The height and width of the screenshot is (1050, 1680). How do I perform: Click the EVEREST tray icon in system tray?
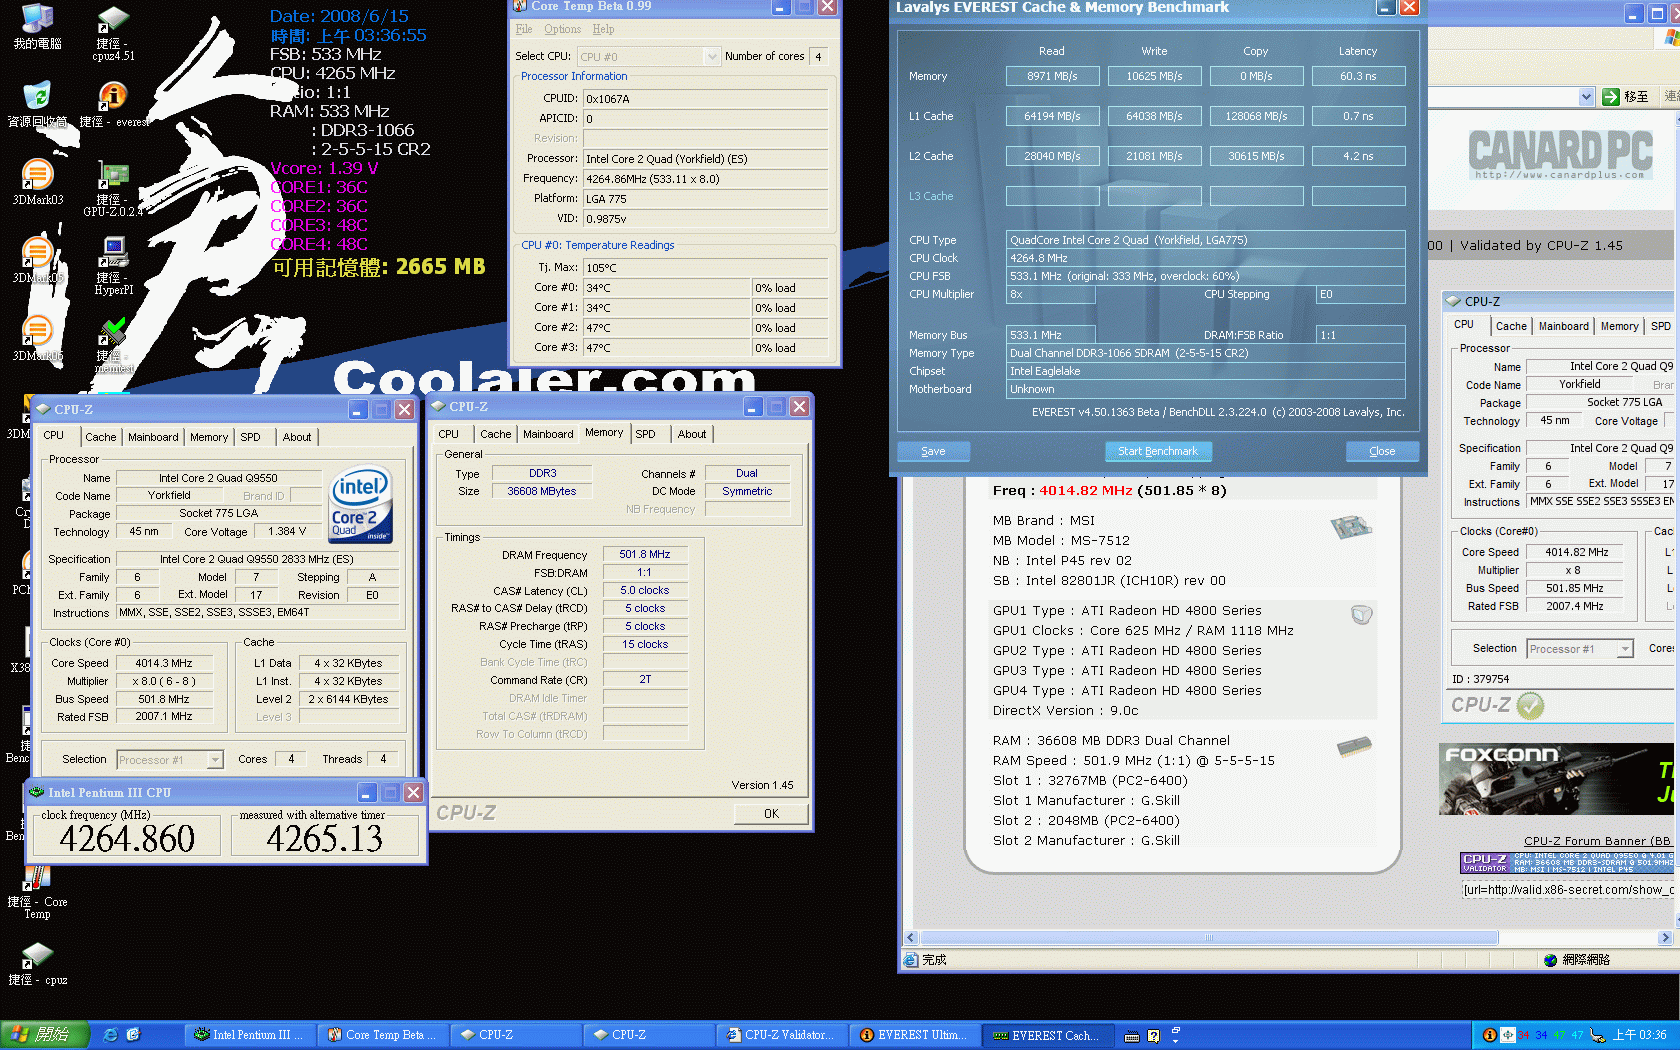pyautogui.click(x=1490, y=1035)
